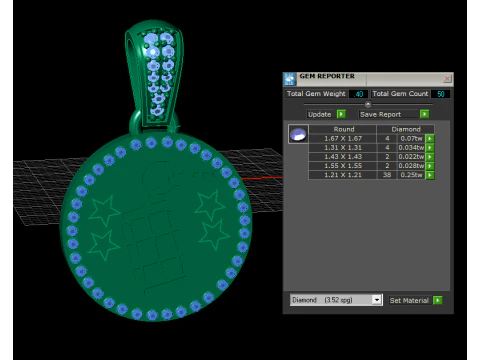Click the count 38 cell
This screenshot has width=480, height=360.
pos(387,175)
